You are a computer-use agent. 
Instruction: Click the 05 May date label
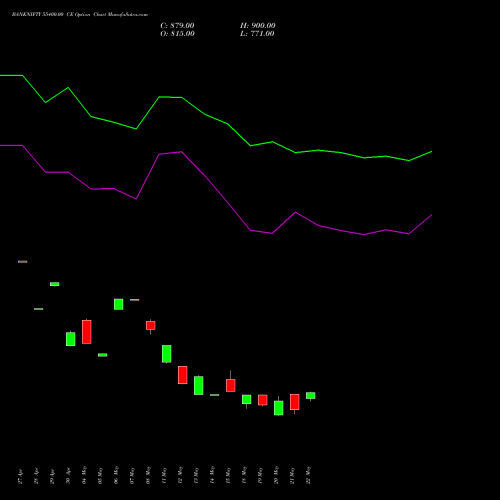[x=101, y=476]
